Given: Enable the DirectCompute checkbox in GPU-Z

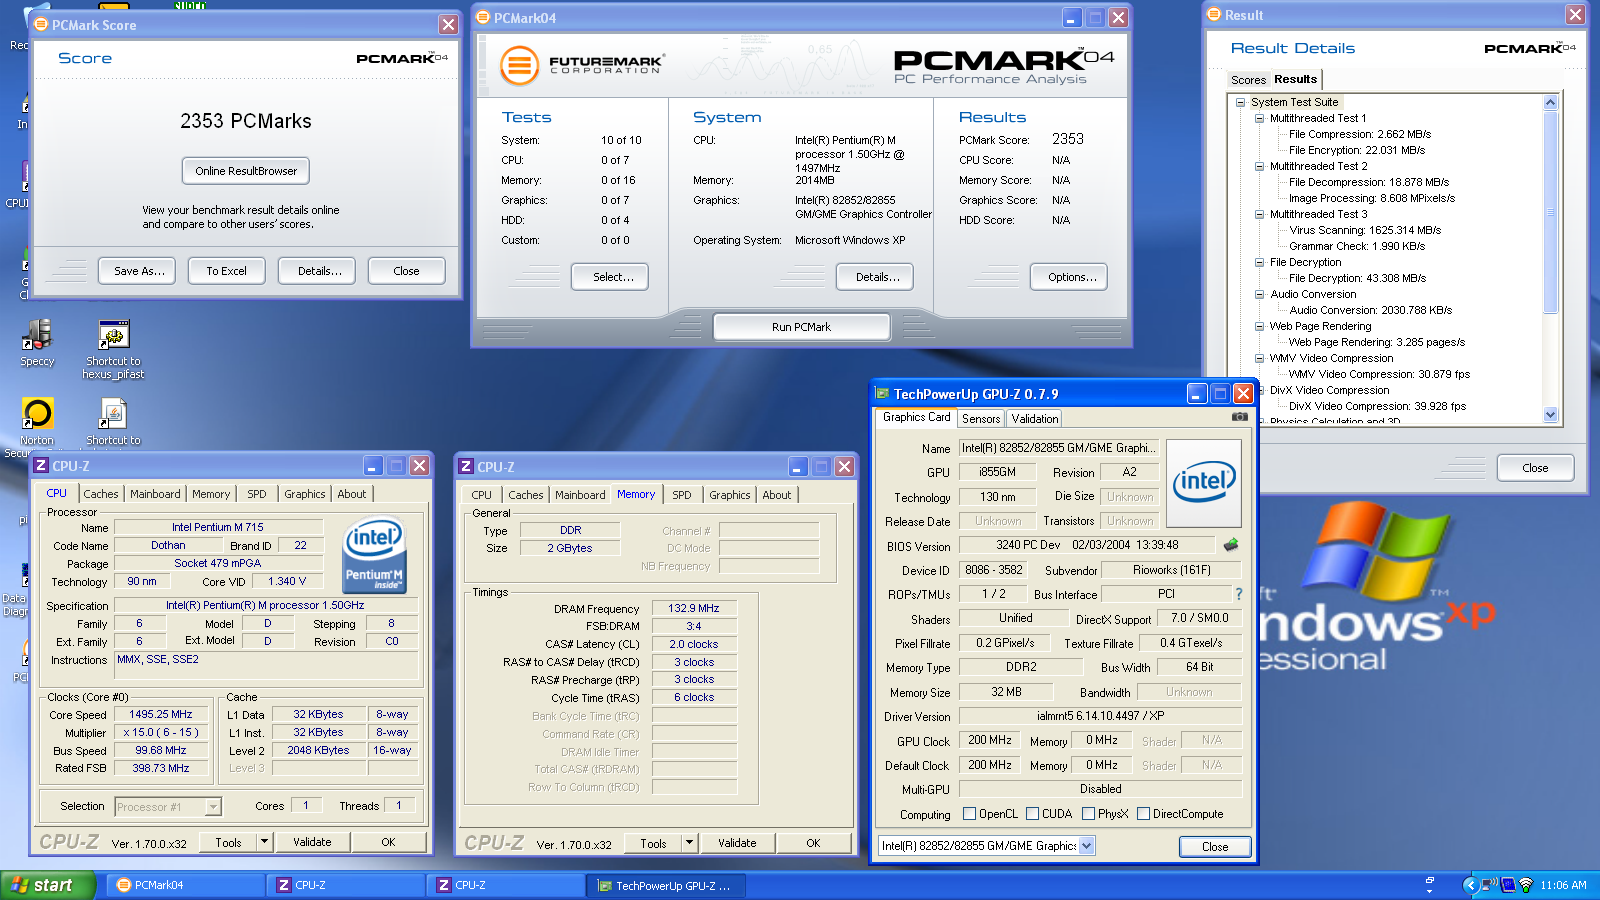Looking at the screenshot, I should [x=1143, y=814].
